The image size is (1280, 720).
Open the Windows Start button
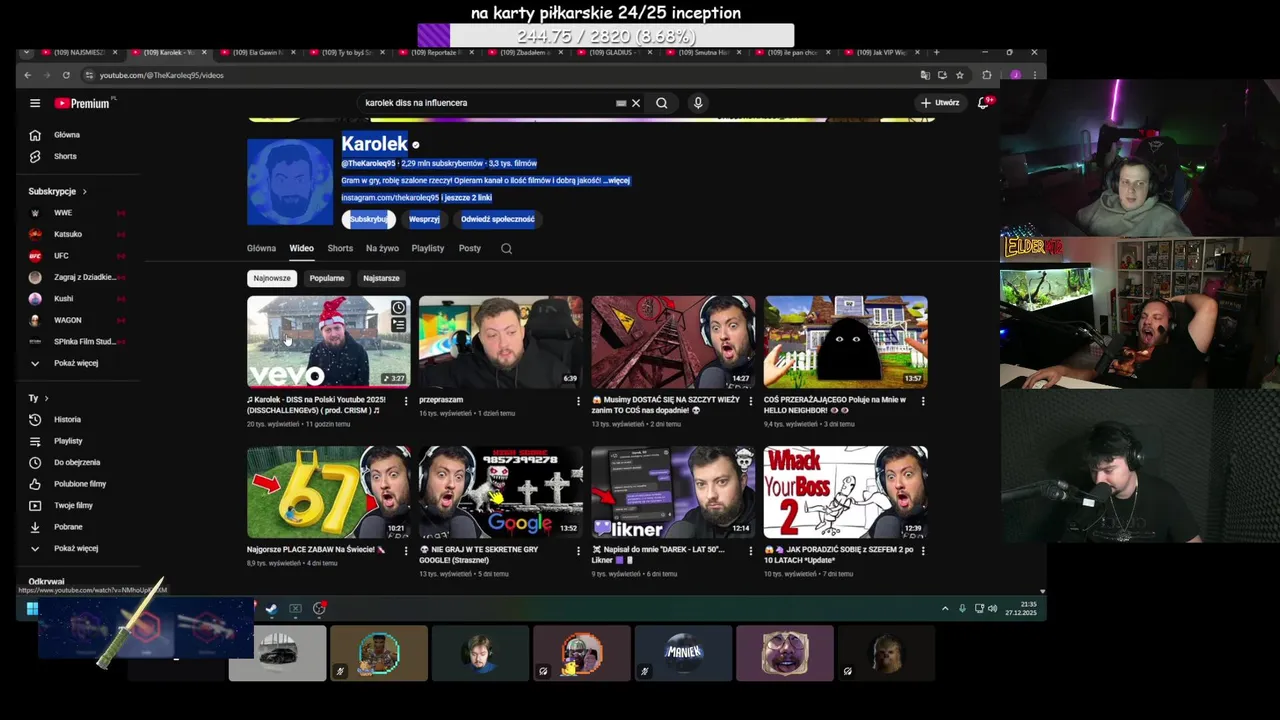pyautogui.click(x=32, y=608)
